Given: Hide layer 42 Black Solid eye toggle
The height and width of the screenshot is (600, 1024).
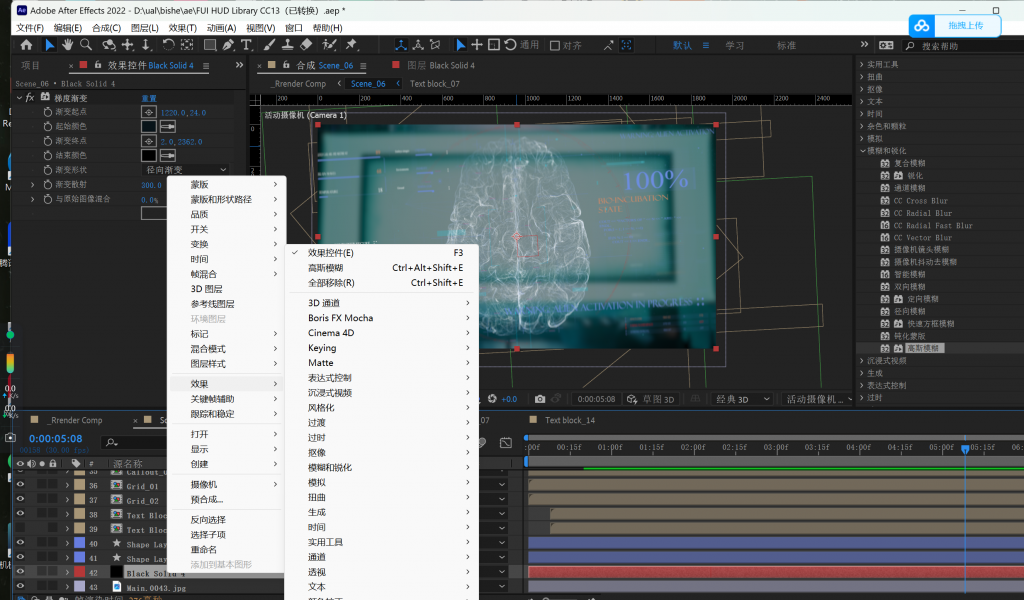Looking at the screenshot, I should pyautogui.click(x=20, y=571).
